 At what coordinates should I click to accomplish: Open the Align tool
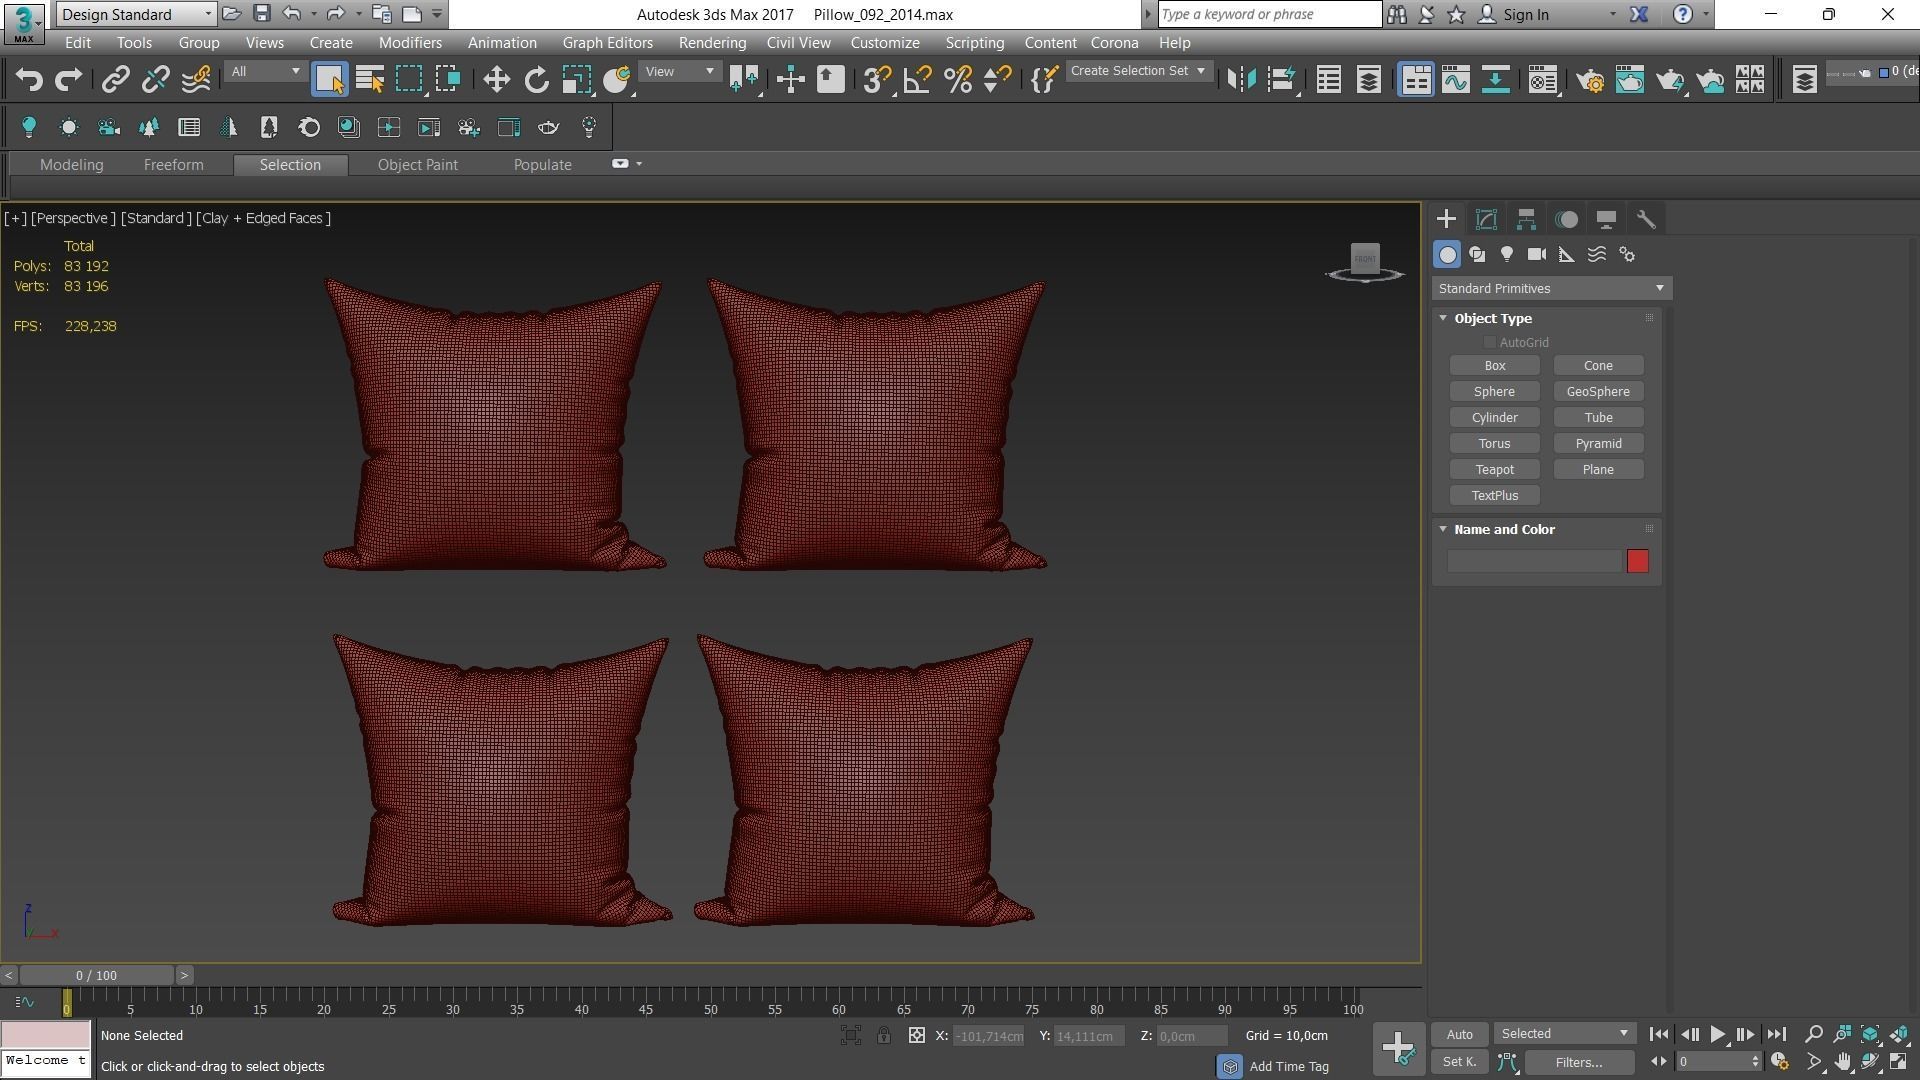click(1281, 80)
